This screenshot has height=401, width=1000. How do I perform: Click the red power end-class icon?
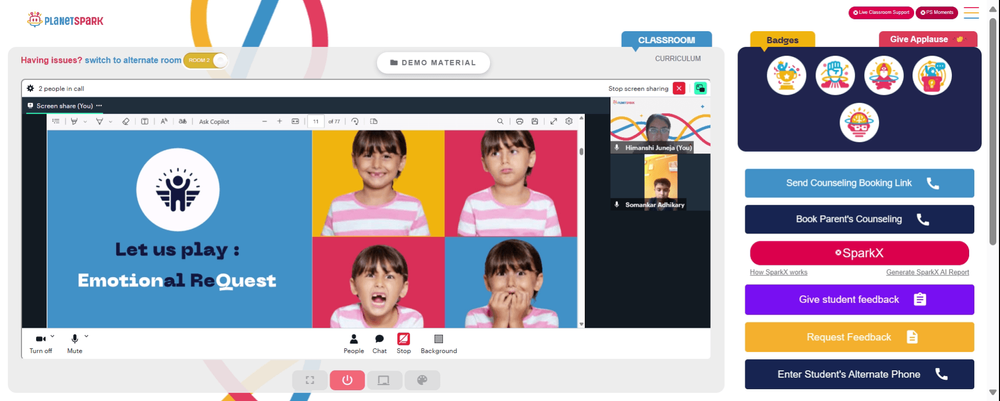[x=347, y=380]
